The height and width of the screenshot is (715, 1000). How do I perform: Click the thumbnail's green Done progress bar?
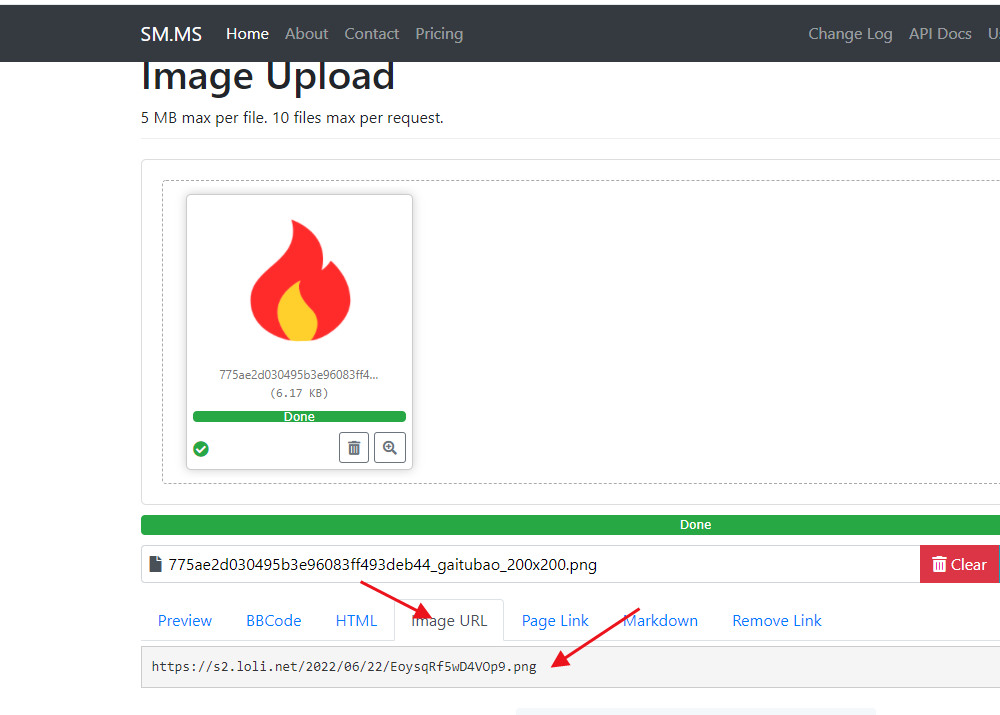(299, 416)
